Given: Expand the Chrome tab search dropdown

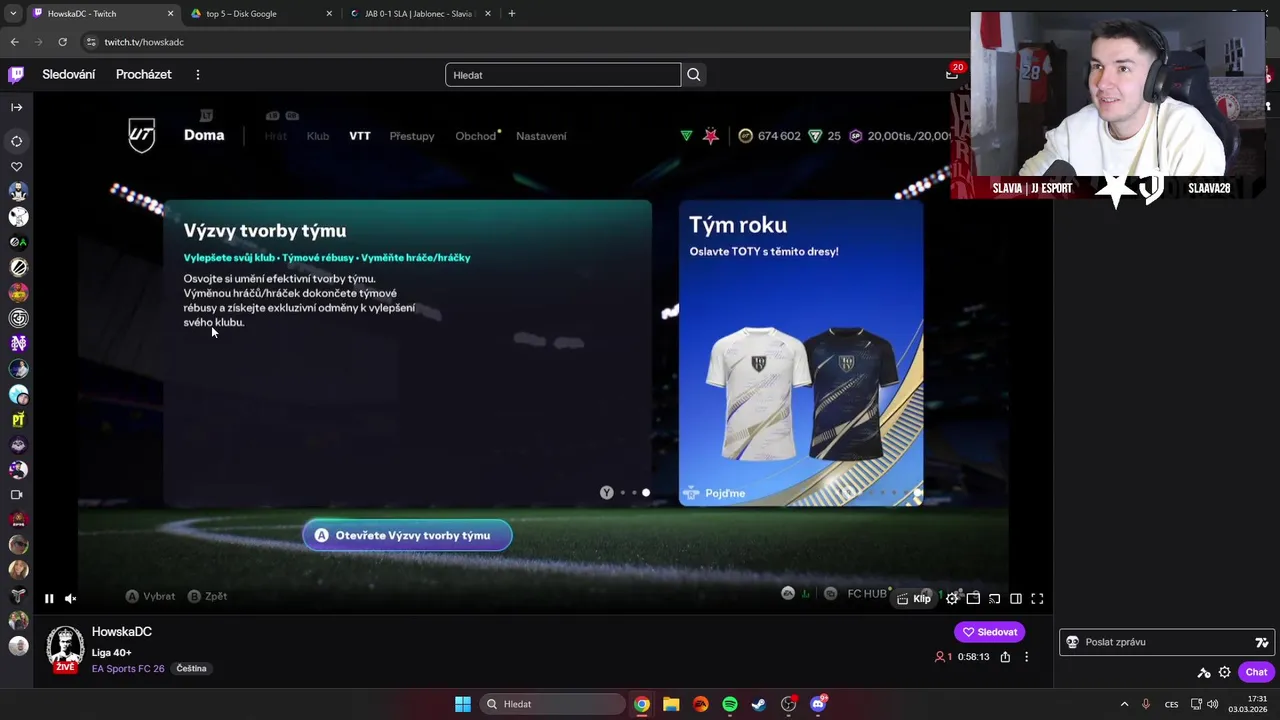Looking at the screenshot, I should coord(13,14).
